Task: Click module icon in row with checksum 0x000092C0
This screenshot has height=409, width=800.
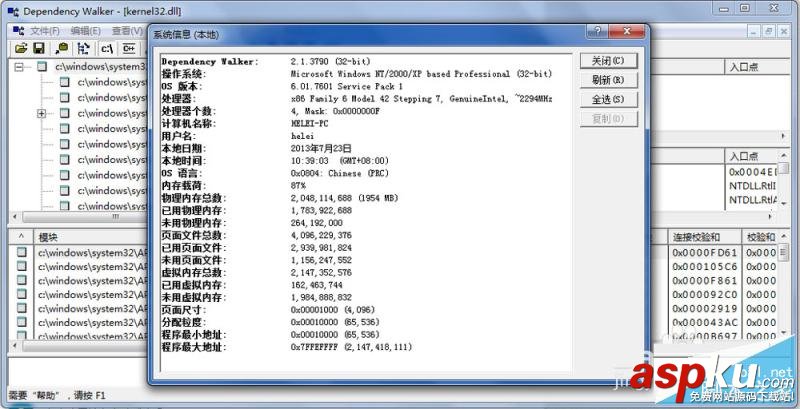Action: click(21, 294)
